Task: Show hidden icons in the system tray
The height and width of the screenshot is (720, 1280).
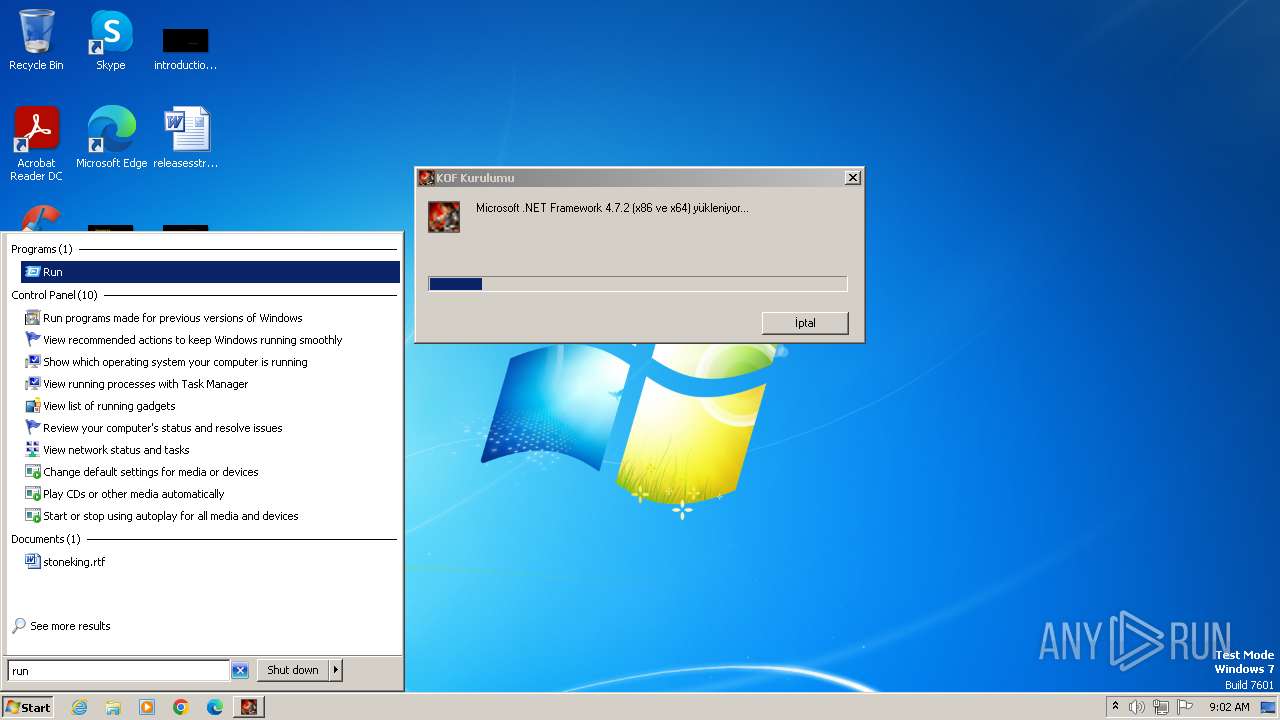Action: (1115, 707)
